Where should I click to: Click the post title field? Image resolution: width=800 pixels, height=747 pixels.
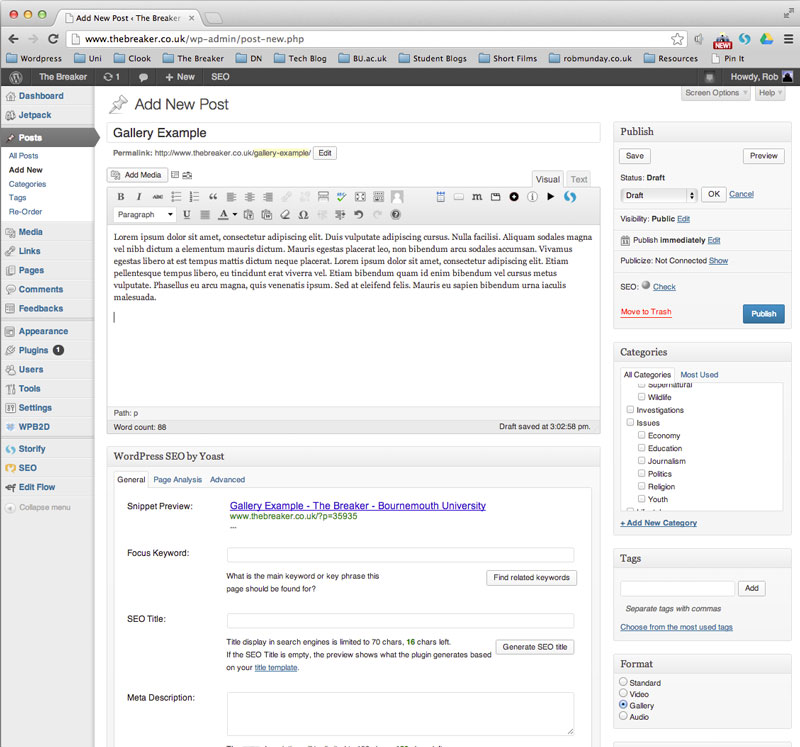[x=353, y=133]
